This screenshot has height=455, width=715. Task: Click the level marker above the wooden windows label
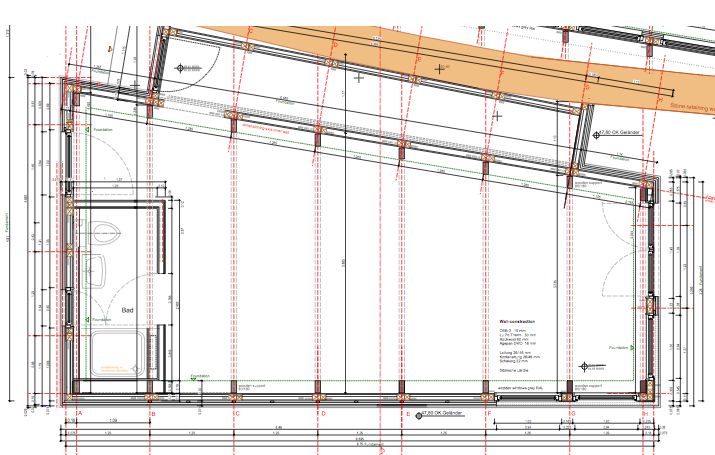tap(584, 366)
